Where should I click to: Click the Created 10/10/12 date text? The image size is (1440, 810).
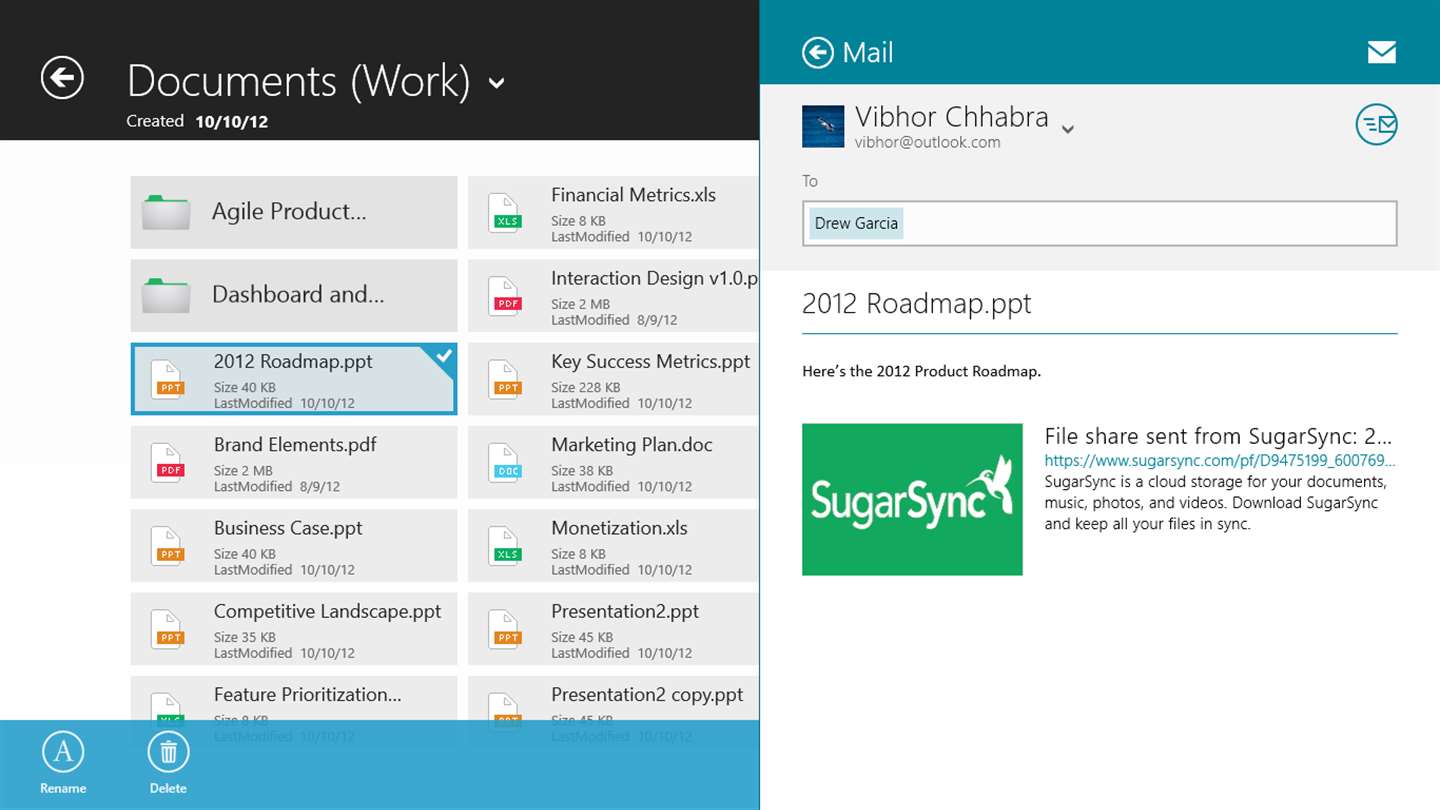pyautogui.click(x=197, y=121)
